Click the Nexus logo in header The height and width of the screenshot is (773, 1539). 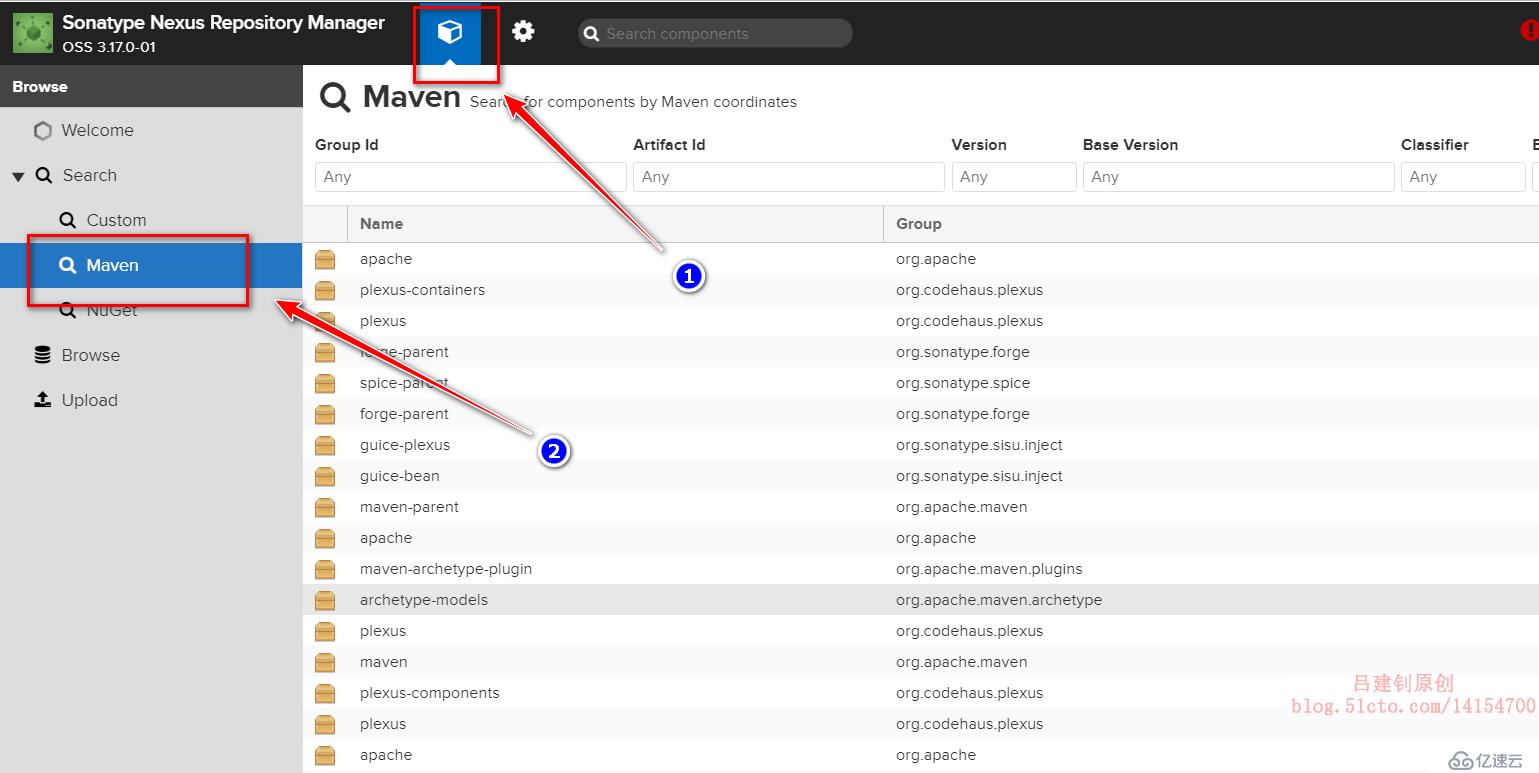click(x=33, y=33)
